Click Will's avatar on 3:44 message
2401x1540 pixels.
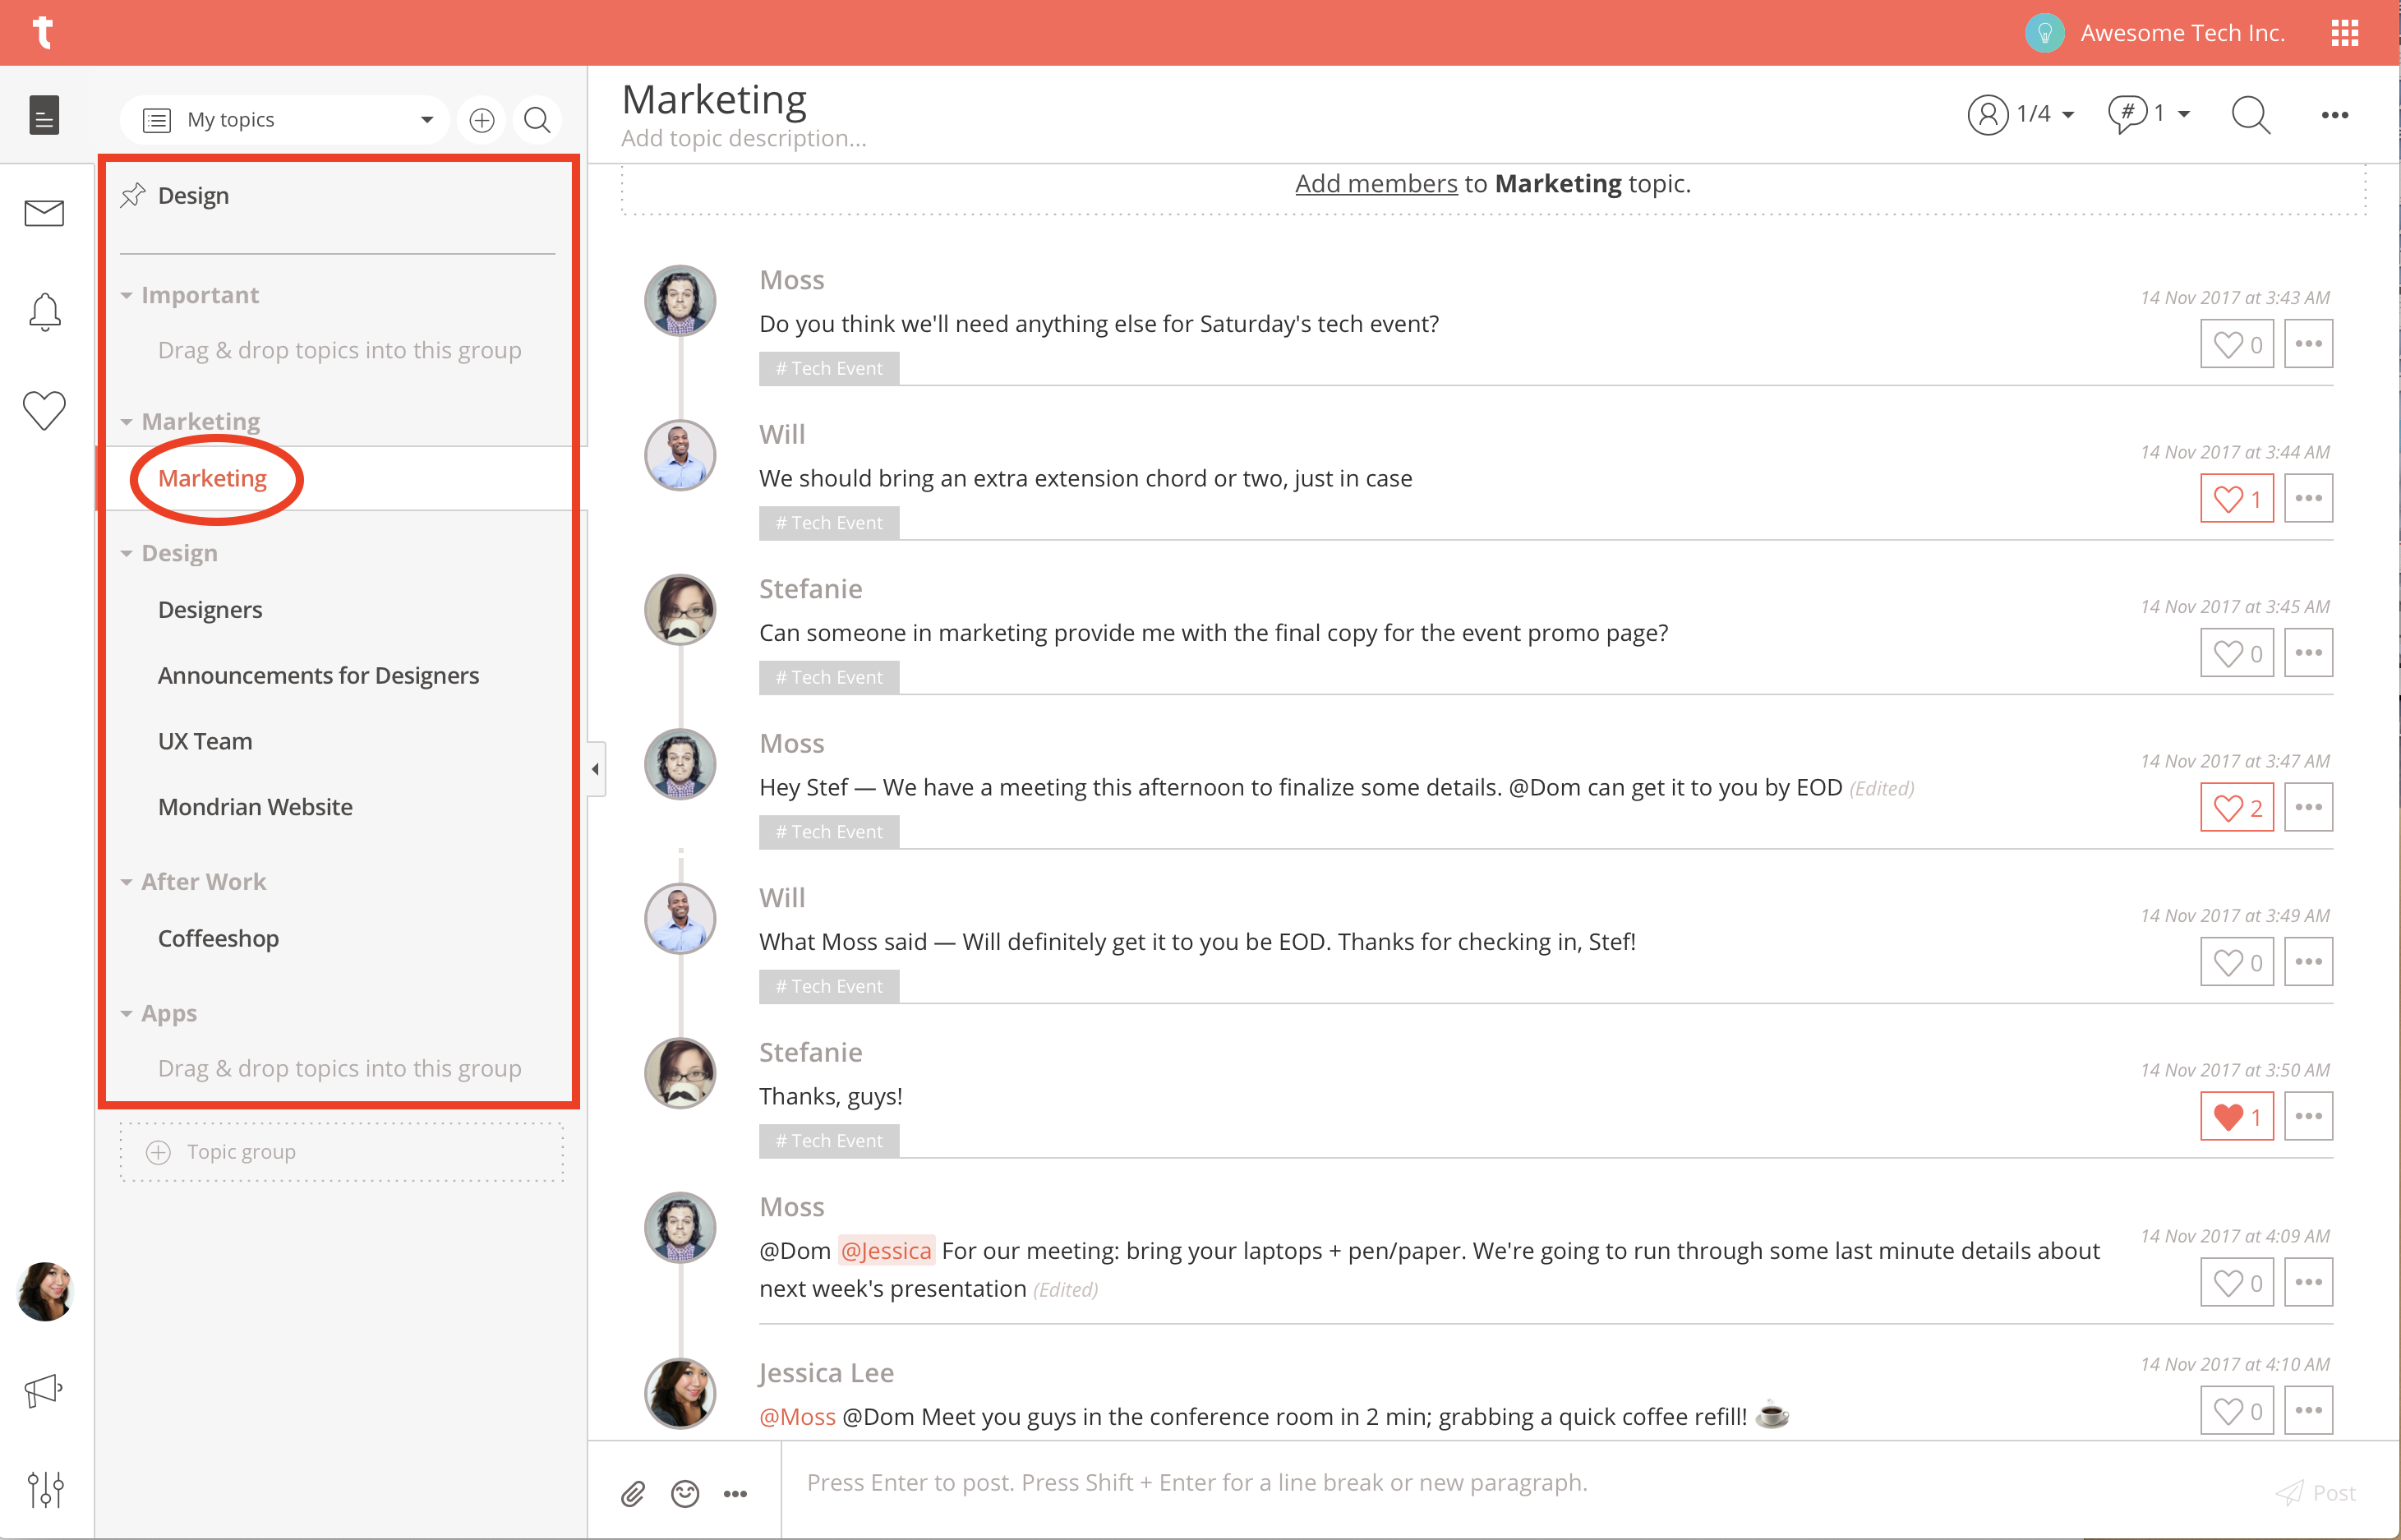680,455
